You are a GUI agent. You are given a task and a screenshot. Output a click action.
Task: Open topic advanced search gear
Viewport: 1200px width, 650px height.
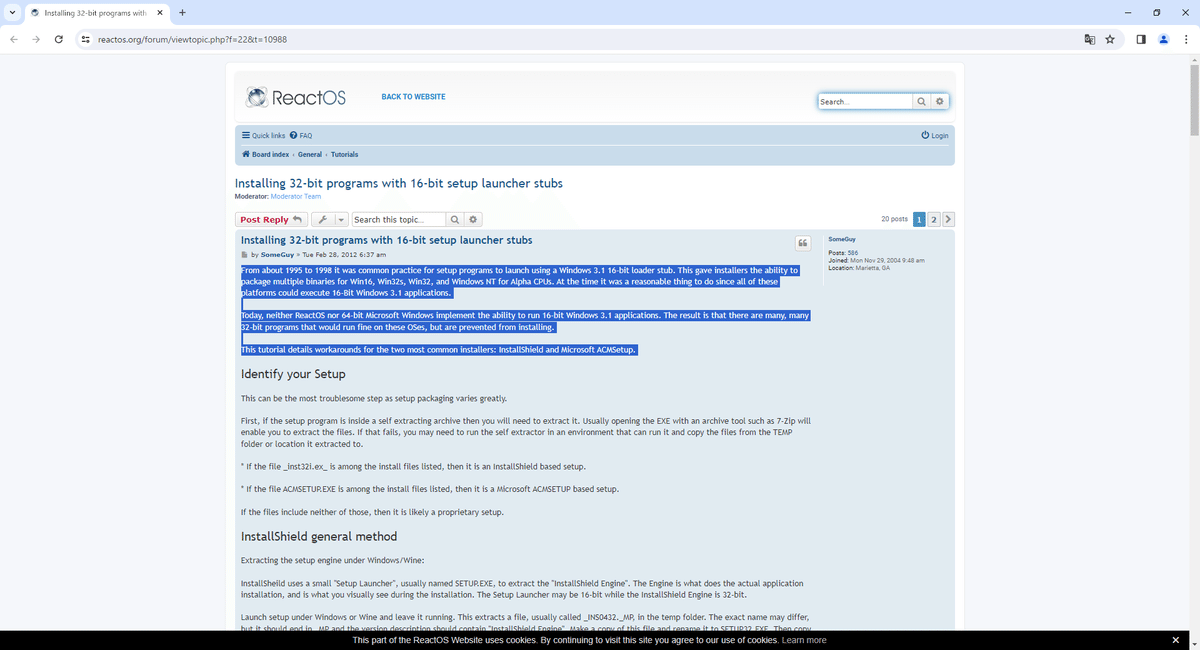(473, 219)
